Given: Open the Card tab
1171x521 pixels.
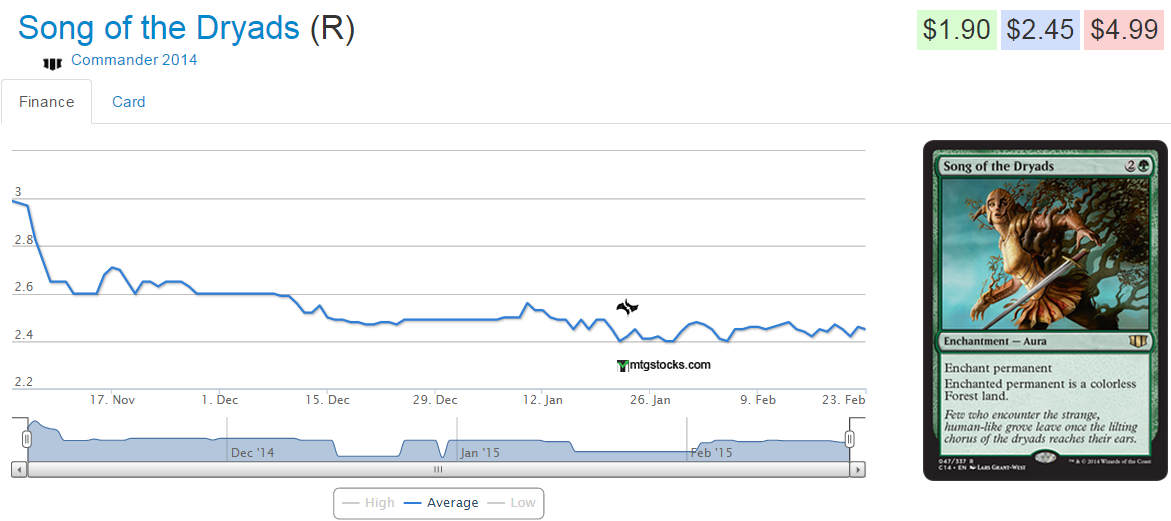Looking at the screenshot, I should (x=128, y=102).
